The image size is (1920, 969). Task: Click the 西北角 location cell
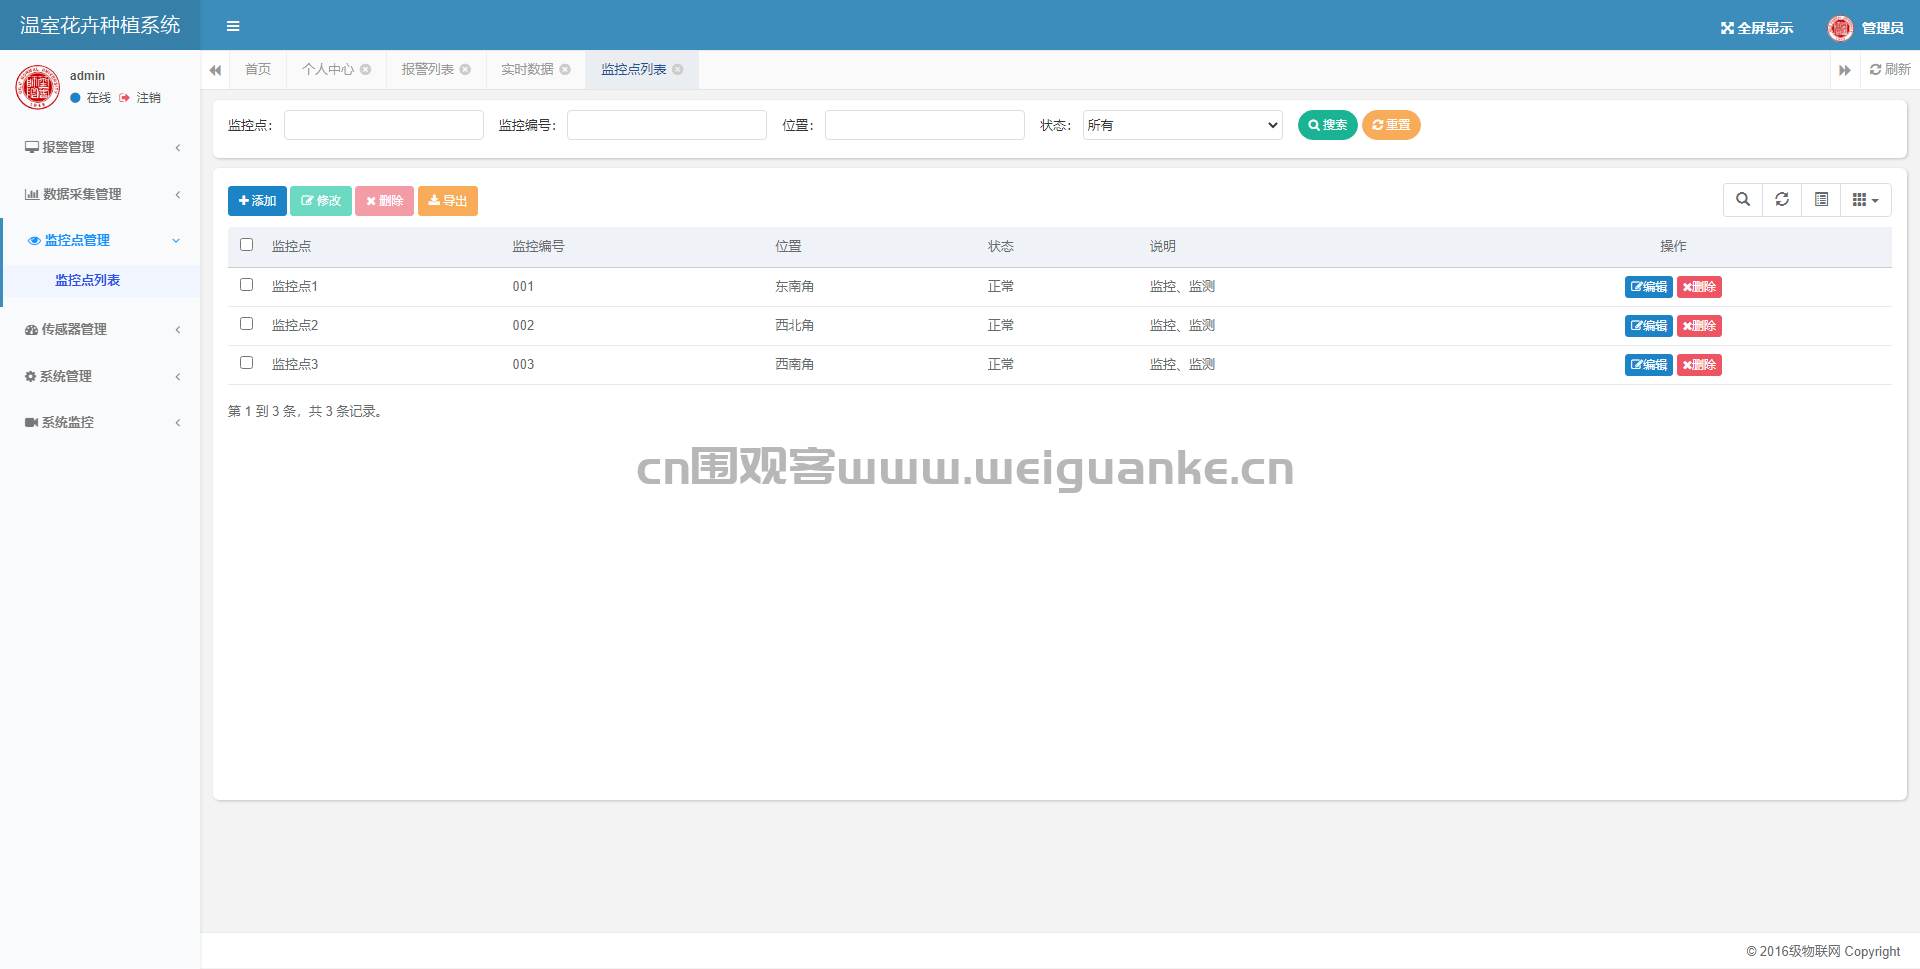[794, 325]
